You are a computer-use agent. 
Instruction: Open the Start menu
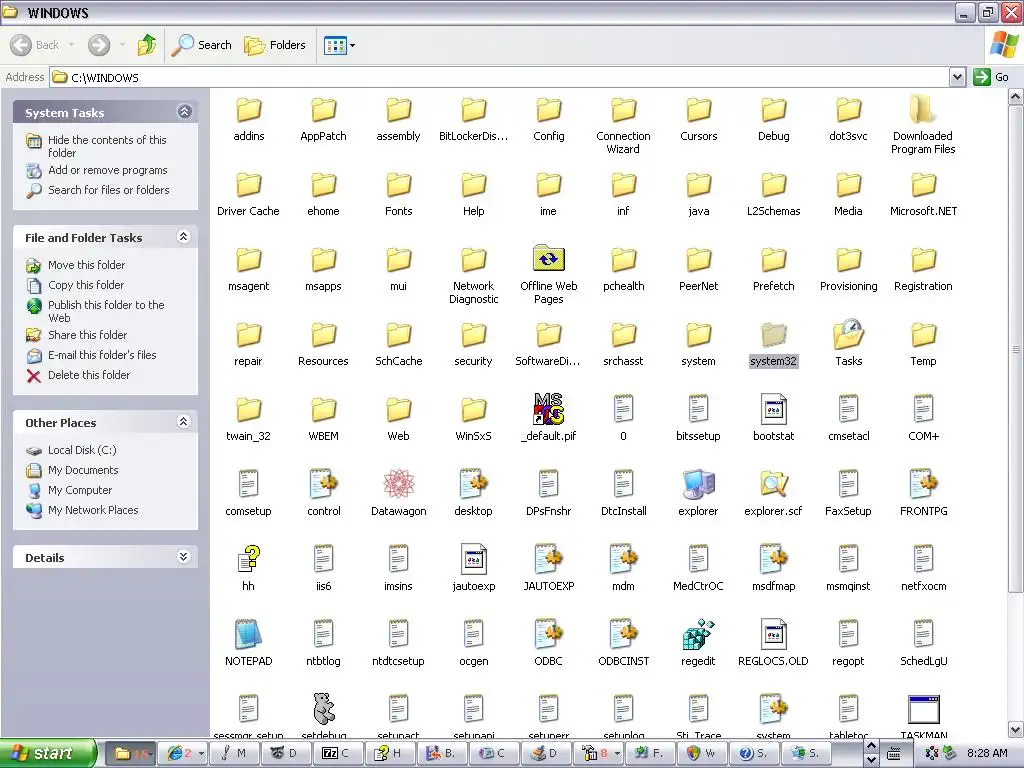coord(47,753)
